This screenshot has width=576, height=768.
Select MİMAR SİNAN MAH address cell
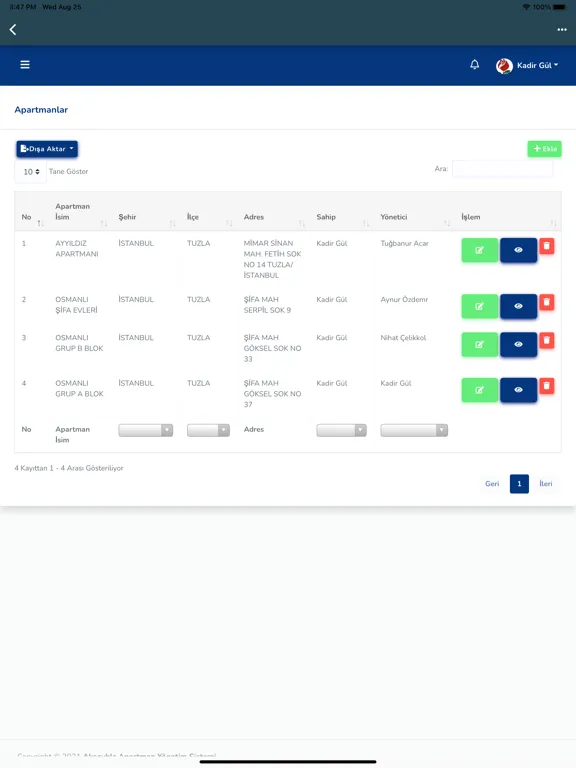pyautogui.click(x=272, y=259)
